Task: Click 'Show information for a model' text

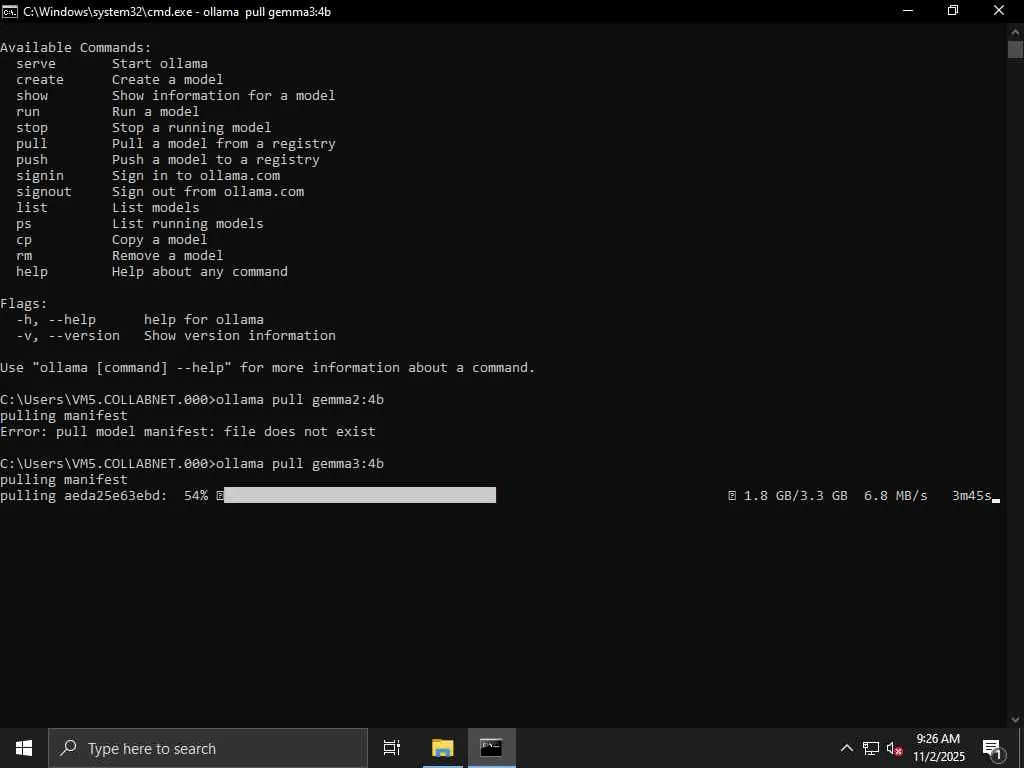Action: [x=223, y=95]
